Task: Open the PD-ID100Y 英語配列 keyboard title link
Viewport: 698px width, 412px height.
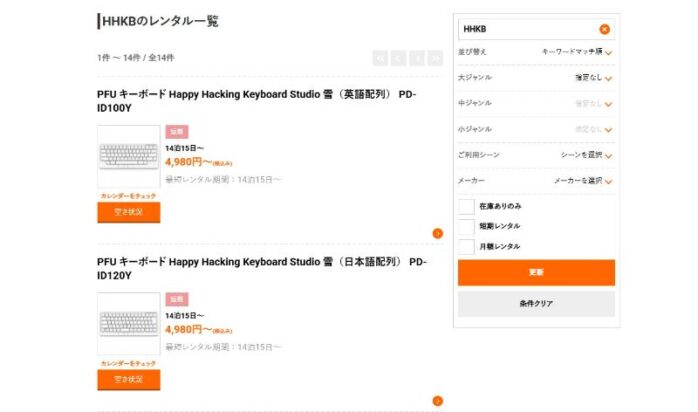Action: click(x=256, y=101)
